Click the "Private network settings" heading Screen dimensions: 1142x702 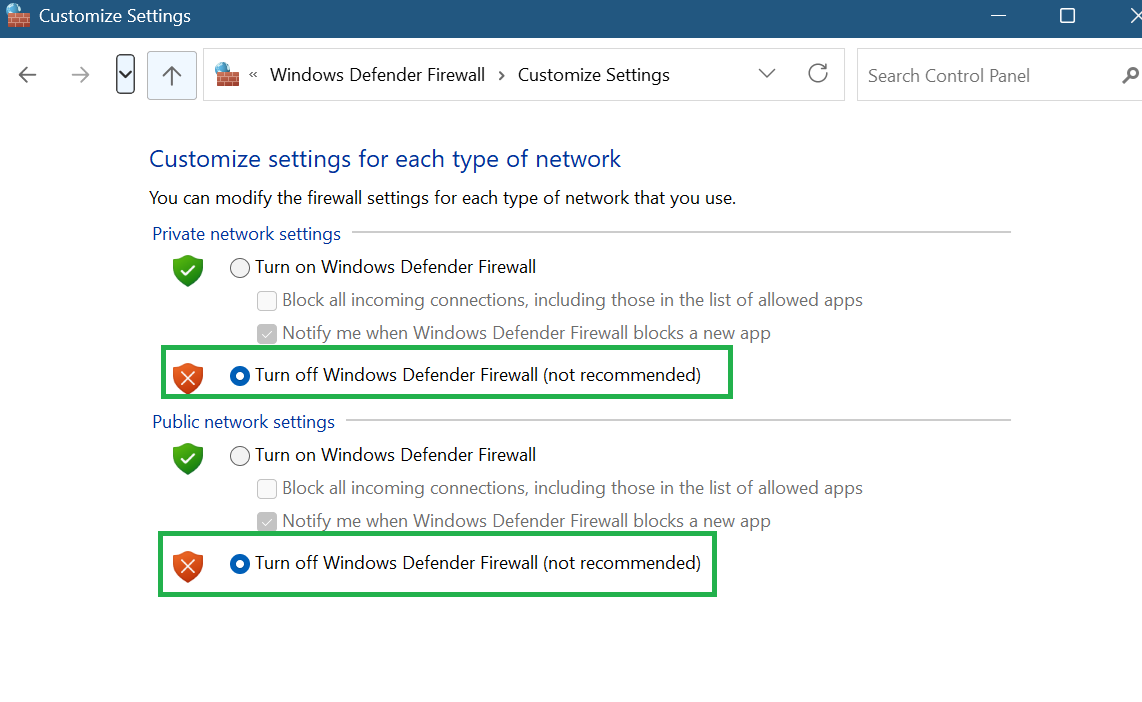(x=246, y=234)
